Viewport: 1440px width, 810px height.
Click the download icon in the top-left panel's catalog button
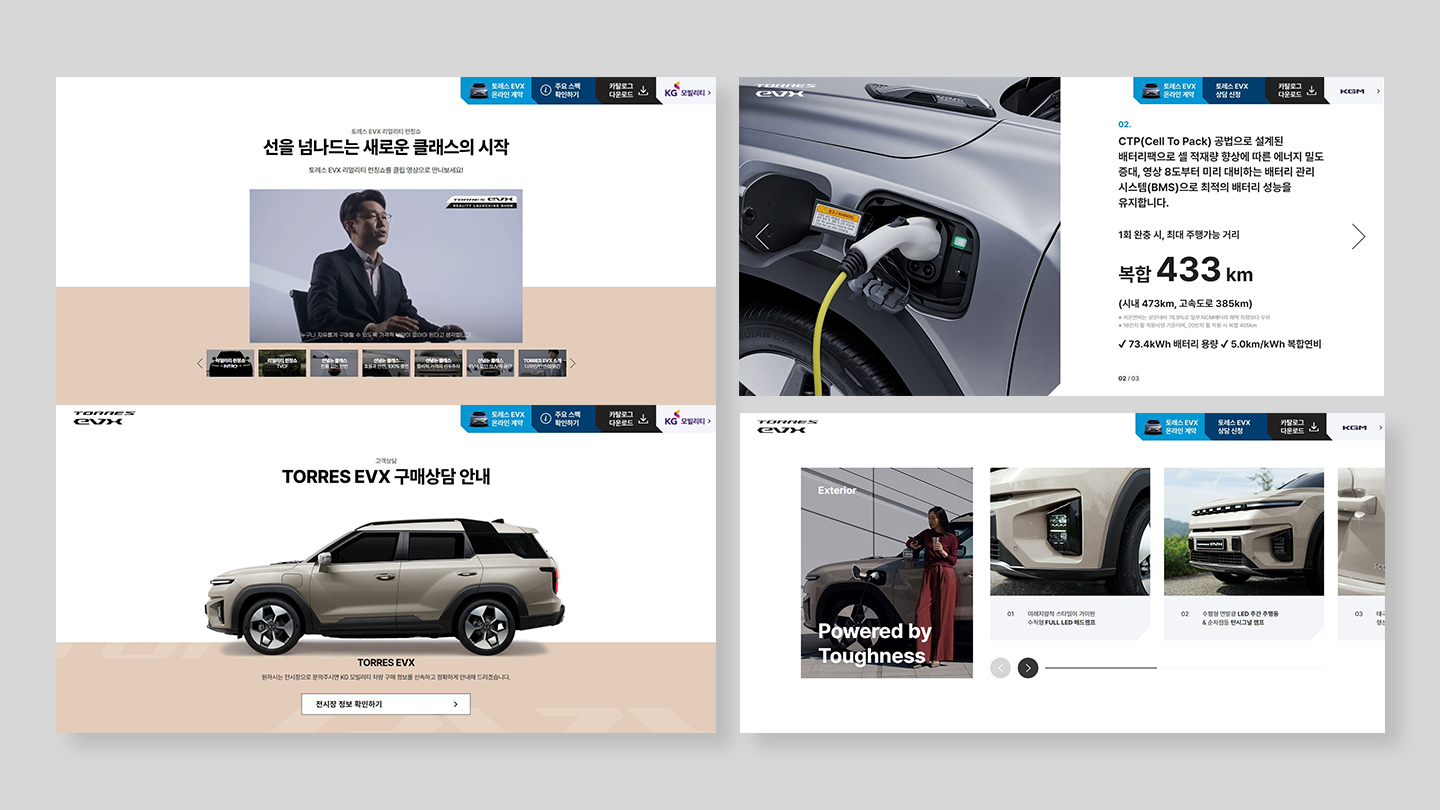point(643,91)
